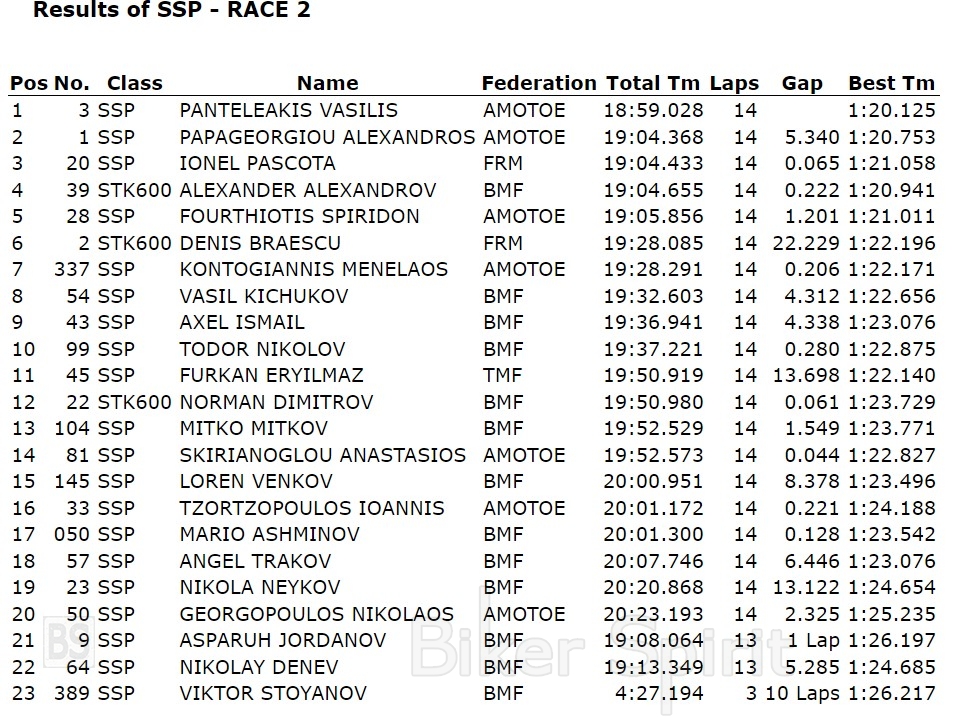Click the name FURKAN ERYILMAZ

pyautogui.click(x=271, y=376)
